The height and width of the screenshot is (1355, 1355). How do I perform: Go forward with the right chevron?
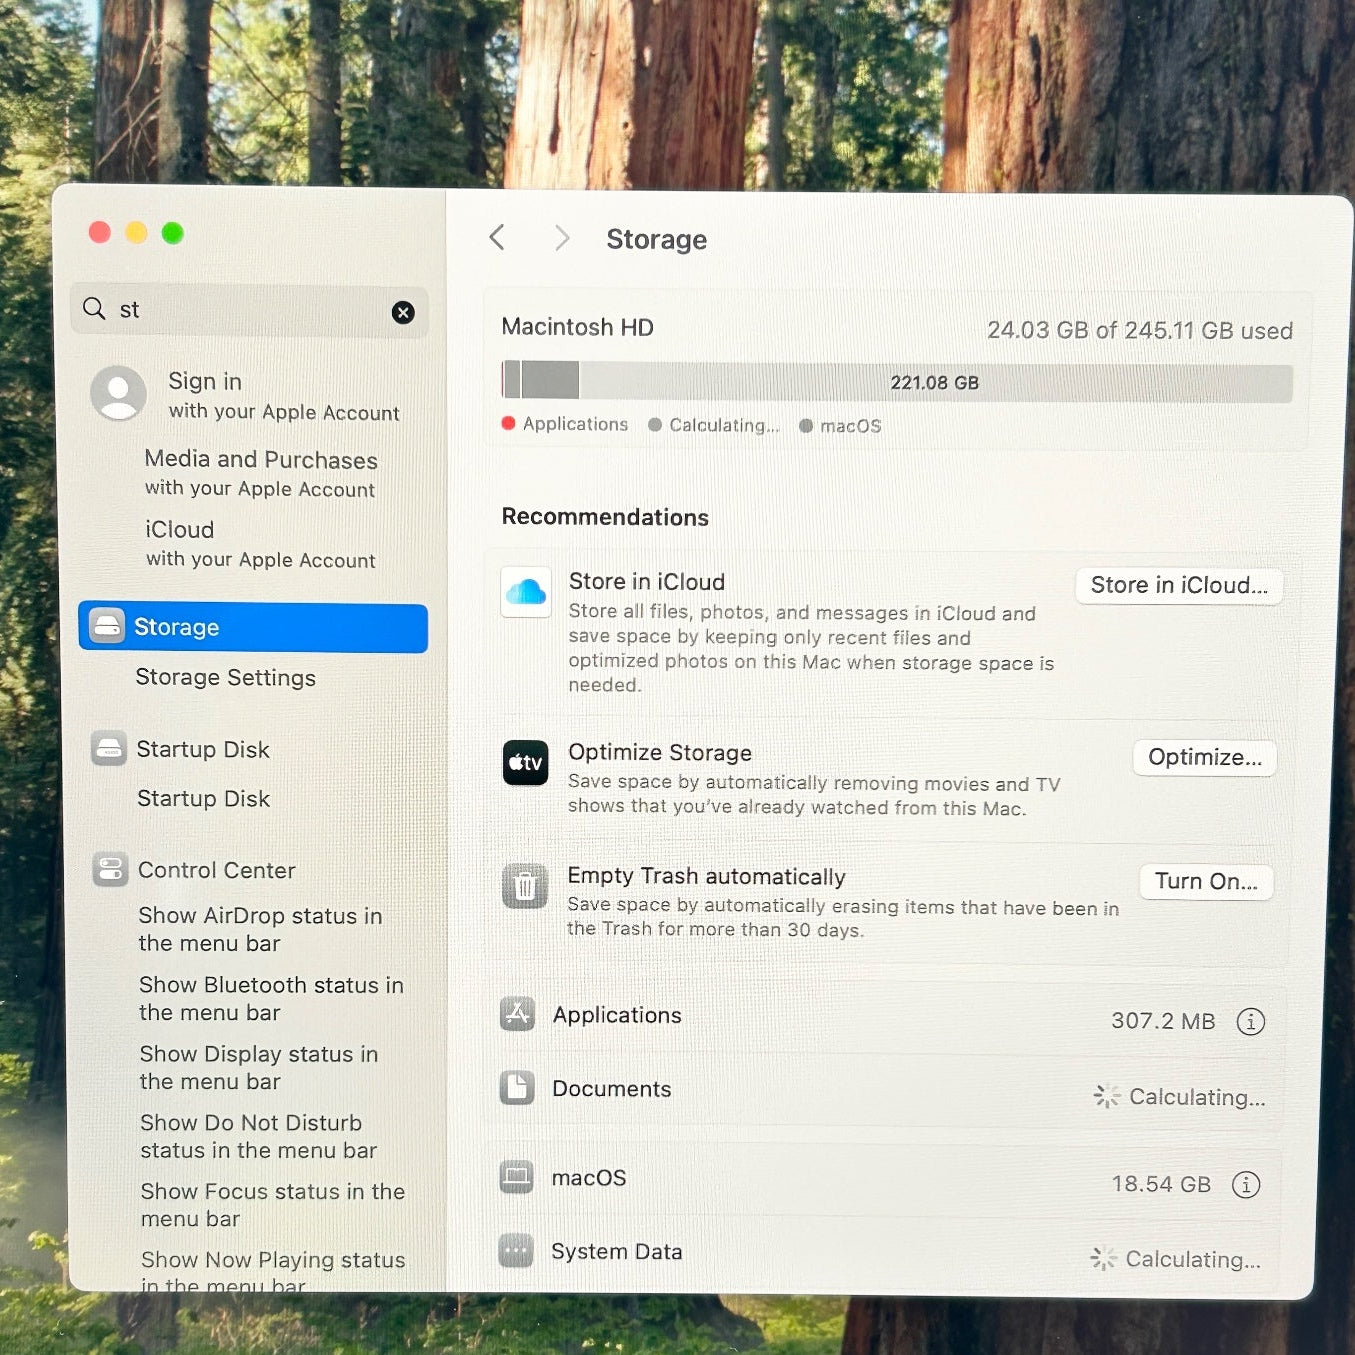pyautogui.click(x=561, y=238)
